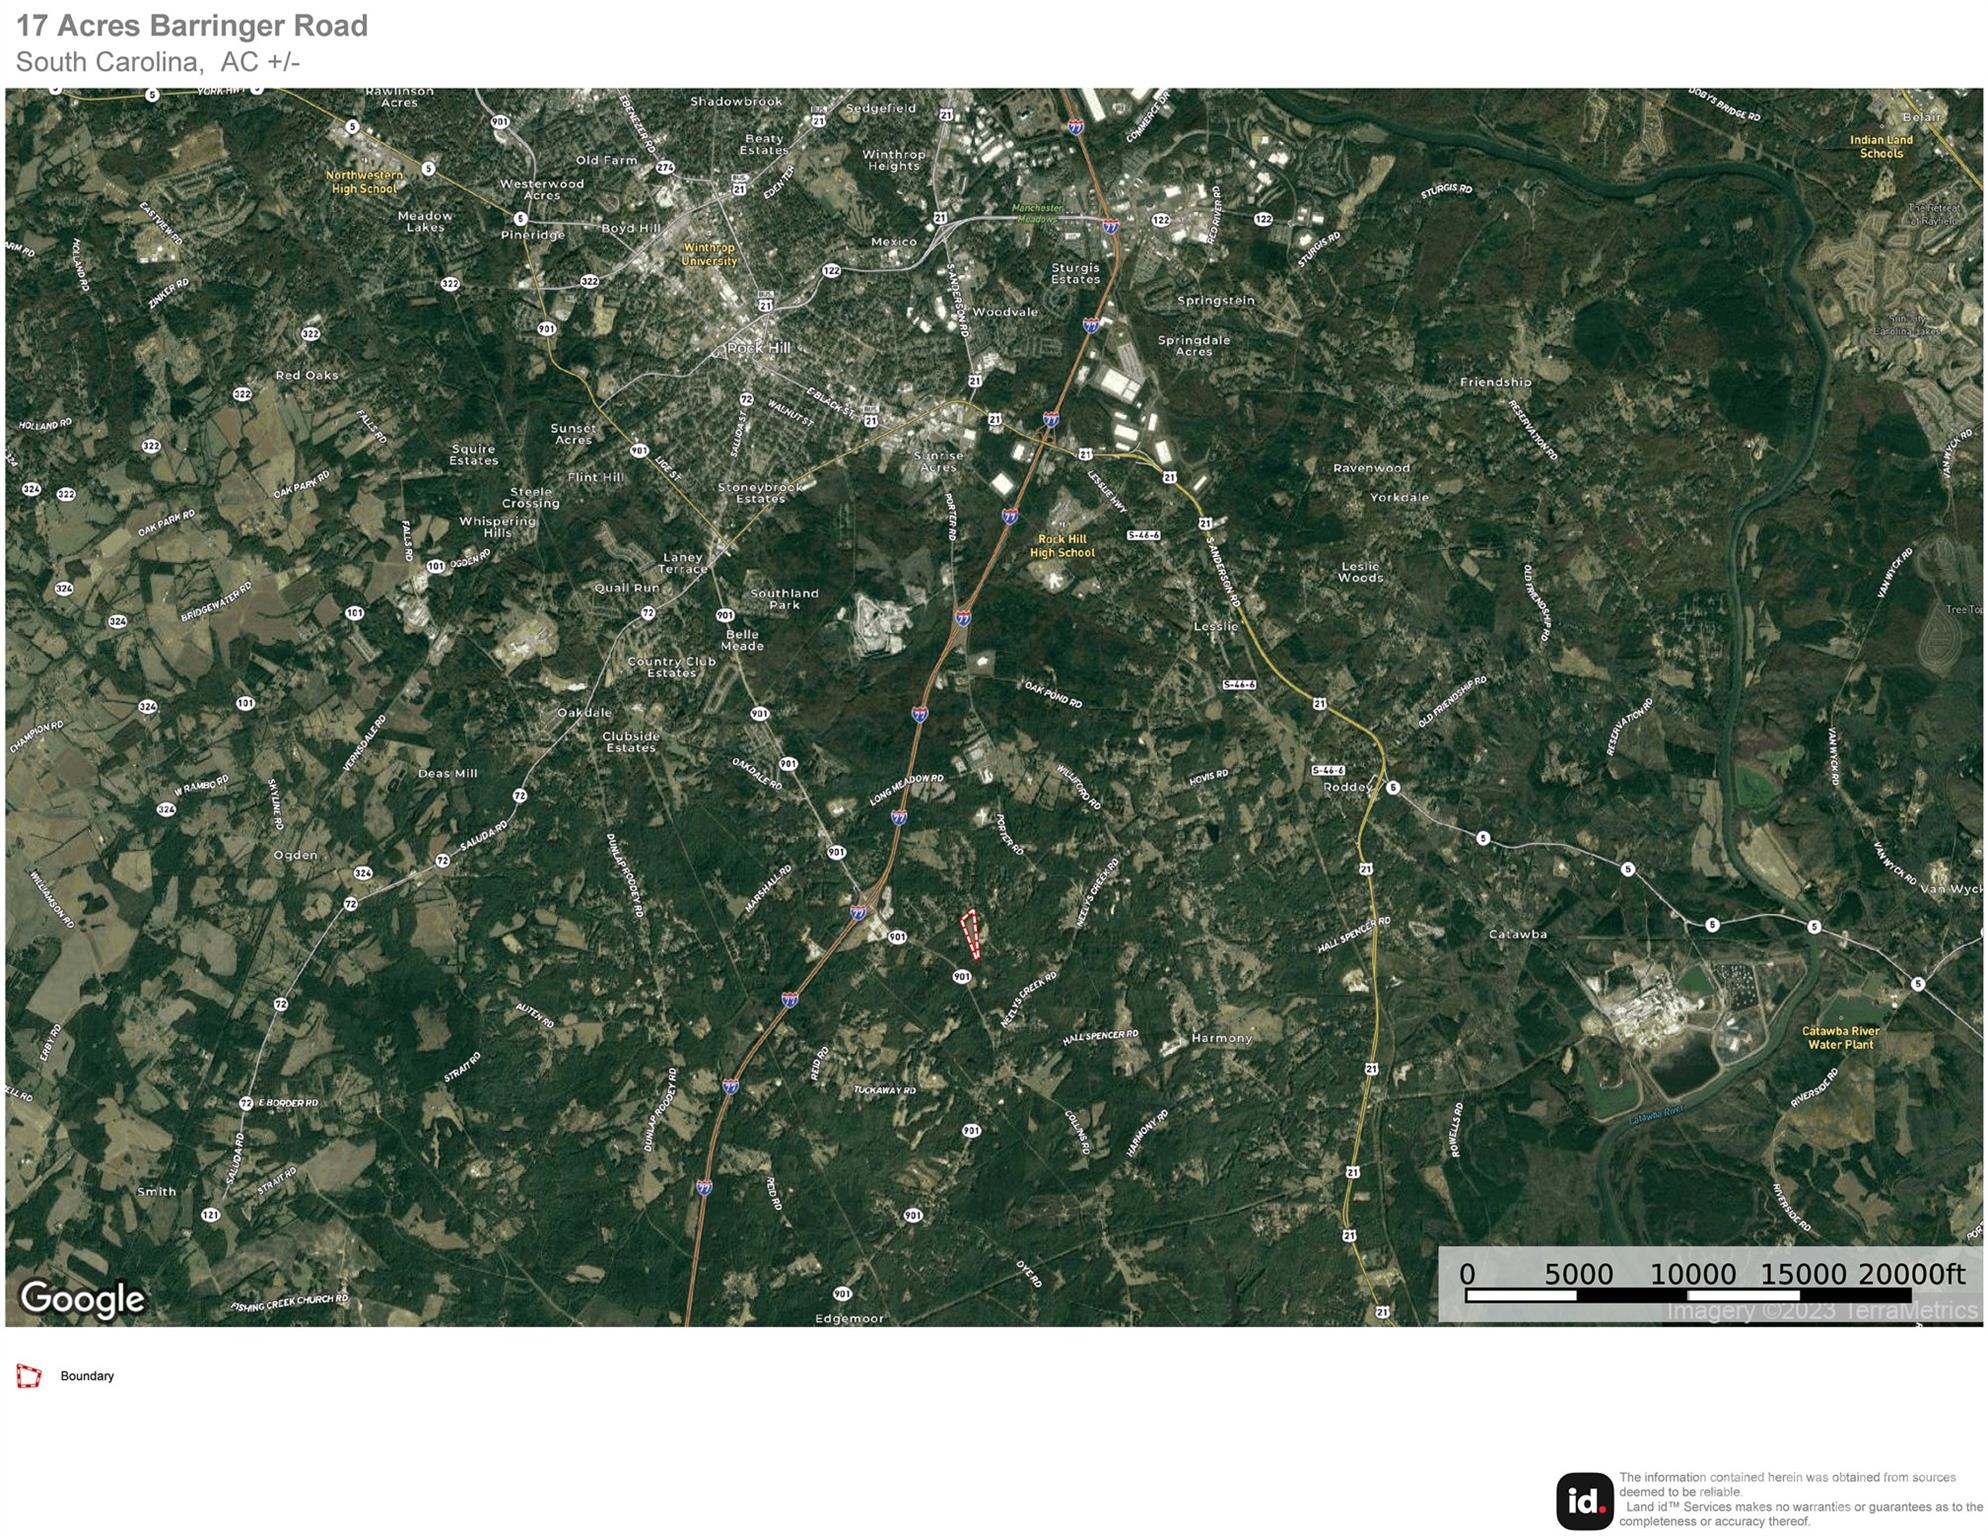
Task: Select the red dashed parcel boundary
Action: [971, 933]
